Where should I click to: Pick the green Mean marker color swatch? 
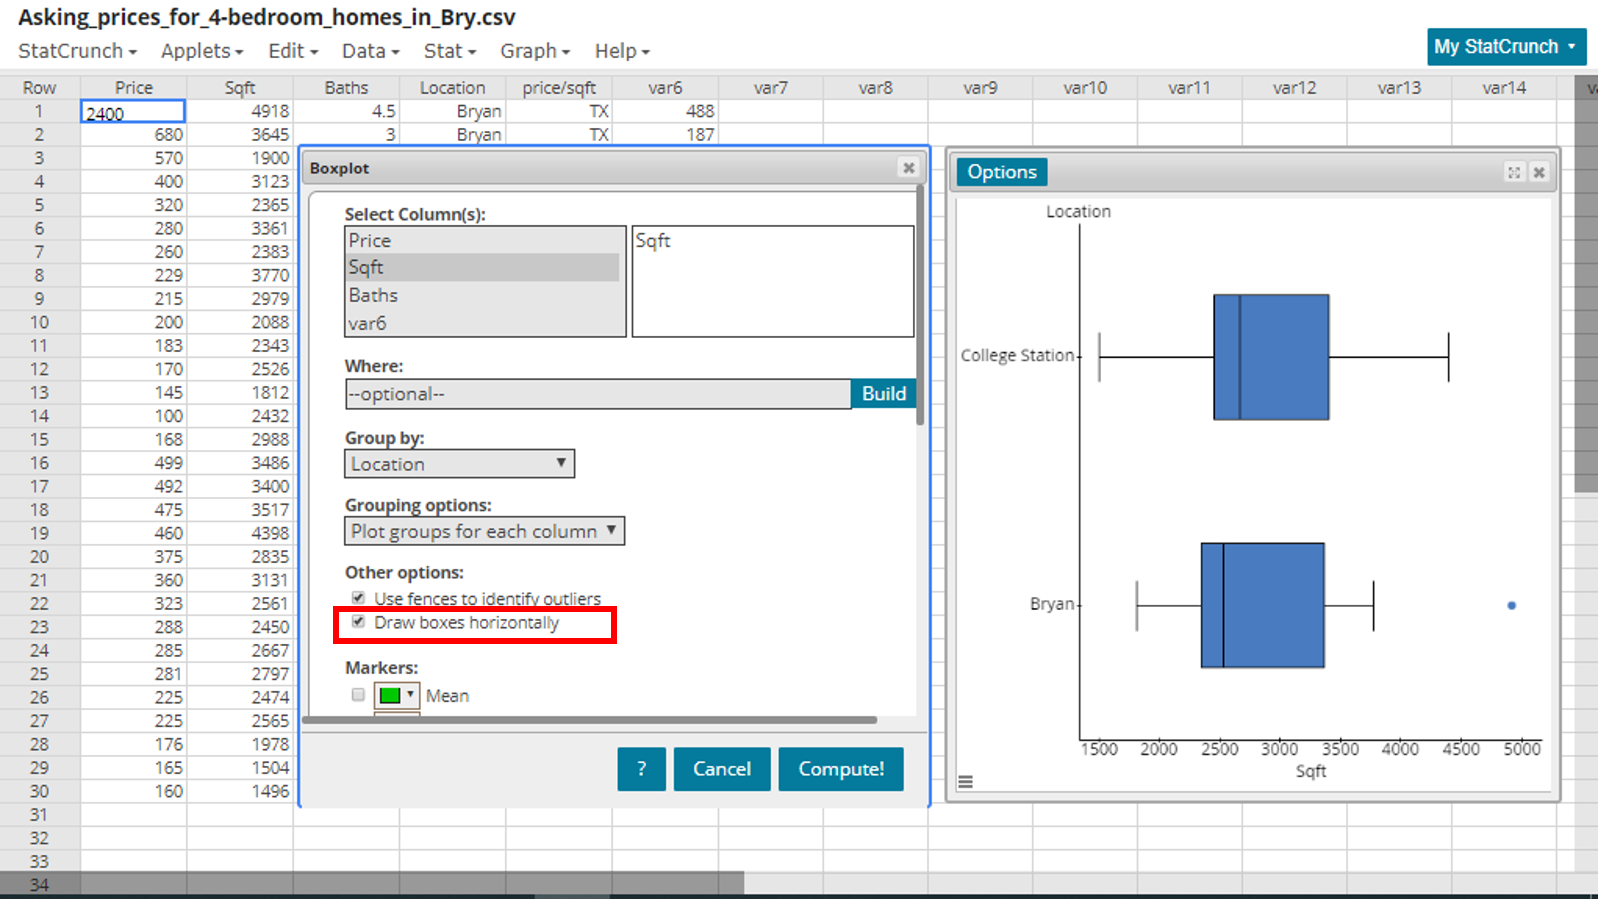point(396,695)
